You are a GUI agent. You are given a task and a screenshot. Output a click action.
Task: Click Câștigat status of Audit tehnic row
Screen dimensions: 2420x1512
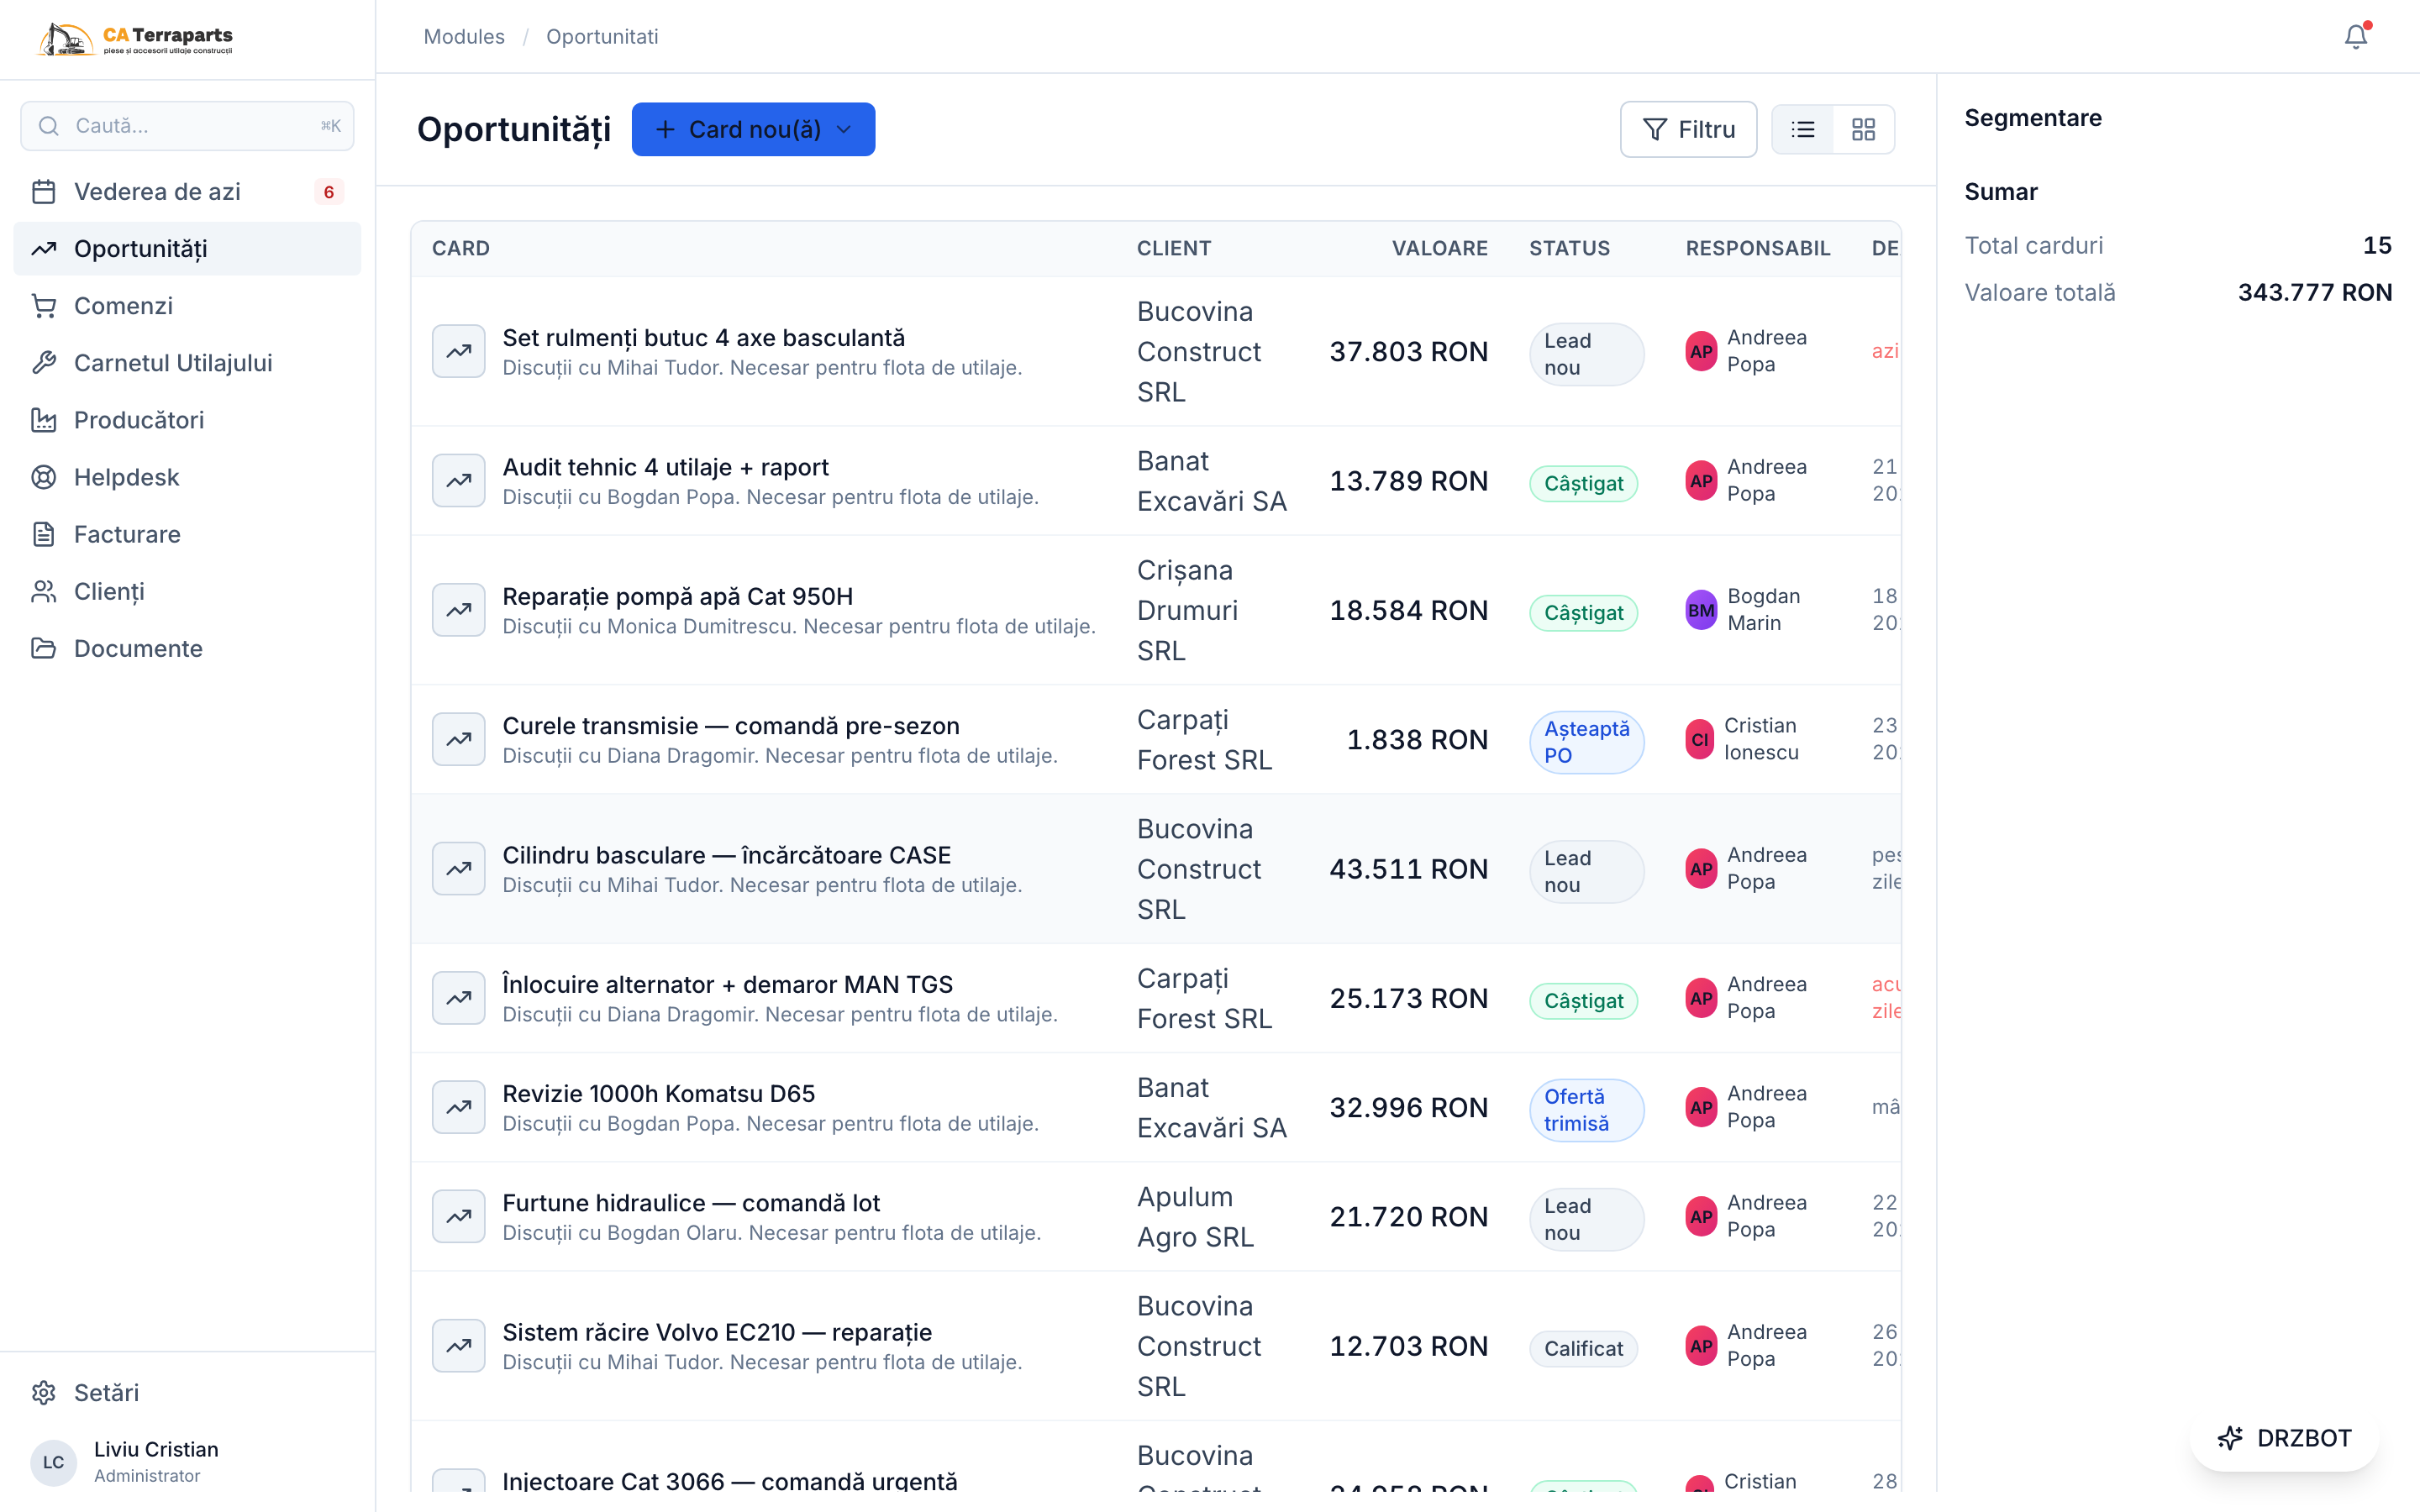coord(1583,483)
